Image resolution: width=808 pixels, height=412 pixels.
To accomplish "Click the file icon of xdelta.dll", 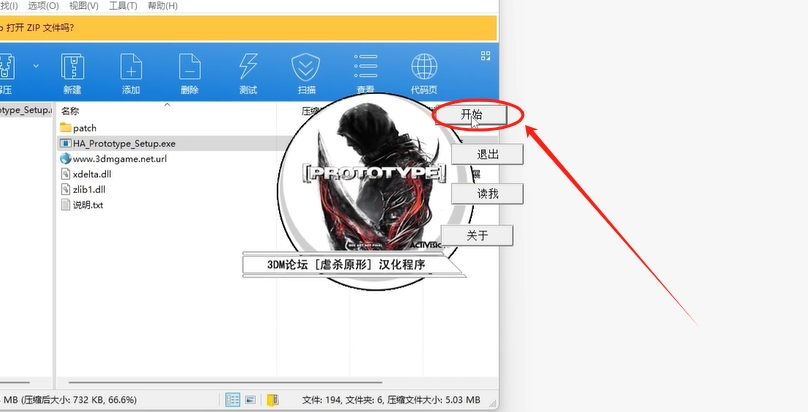I will [x=65, y=174].
